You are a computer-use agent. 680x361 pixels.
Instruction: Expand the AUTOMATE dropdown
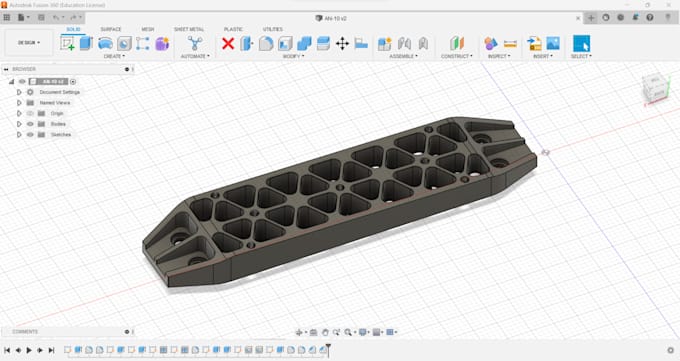coord(195,56)
